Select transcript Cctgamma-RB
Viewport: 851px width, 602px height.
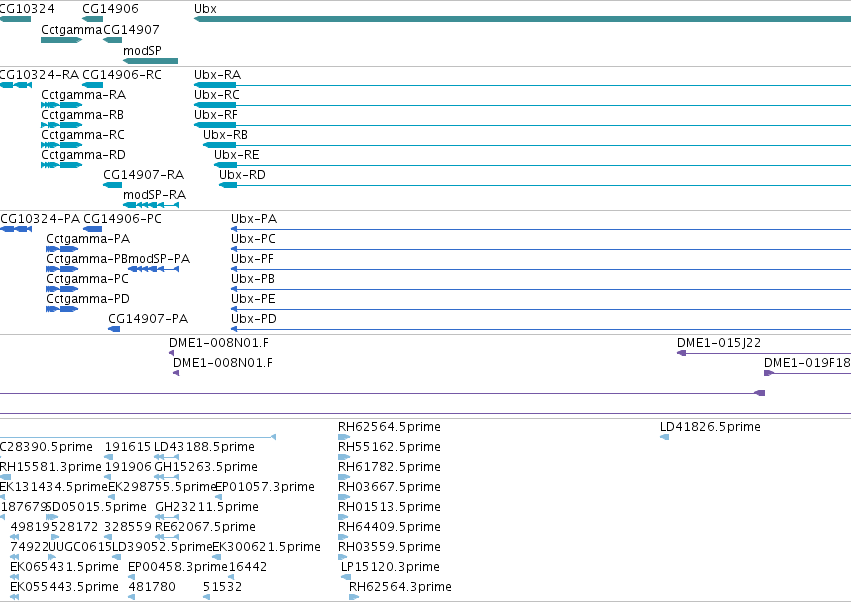coord(61,125)
